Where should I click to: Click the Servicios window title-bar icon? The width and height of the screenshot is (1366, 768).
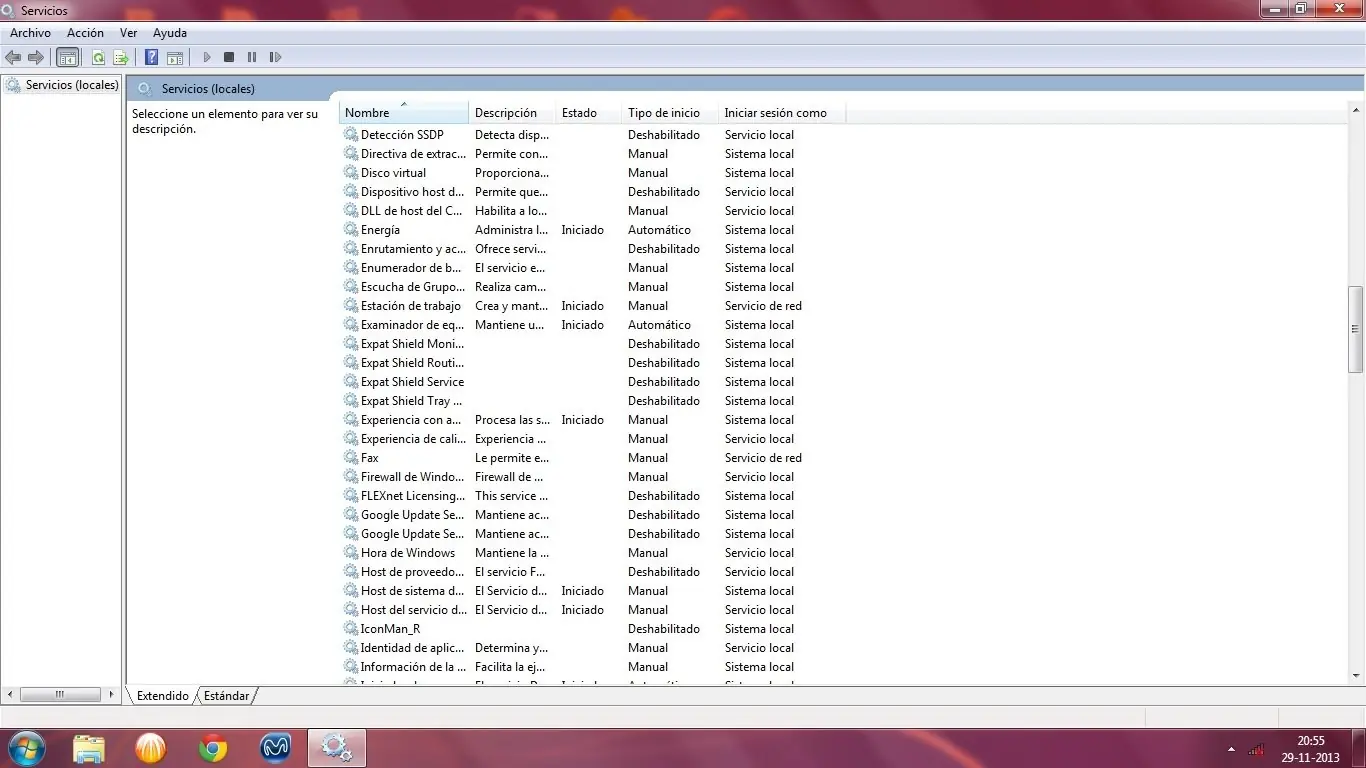pos(9,10)
